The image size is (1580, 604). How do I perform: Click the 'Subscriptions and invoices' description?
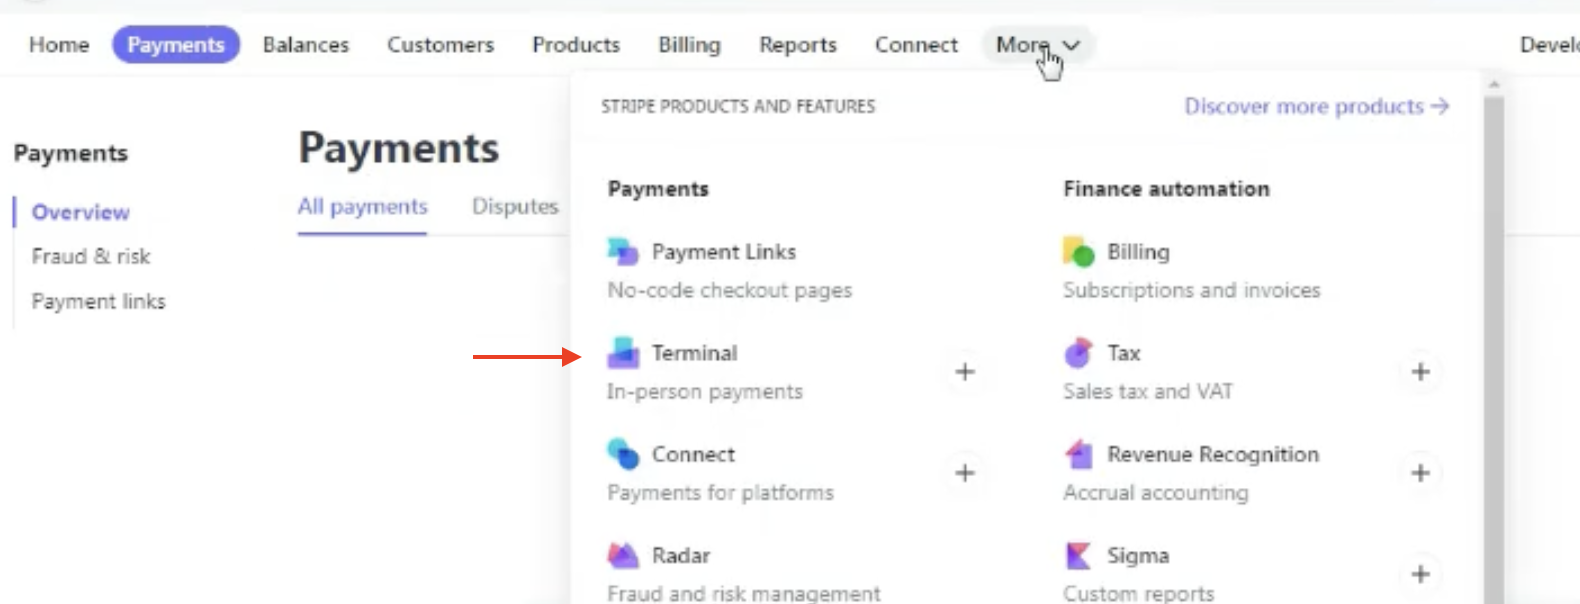tap(1192, 290)
